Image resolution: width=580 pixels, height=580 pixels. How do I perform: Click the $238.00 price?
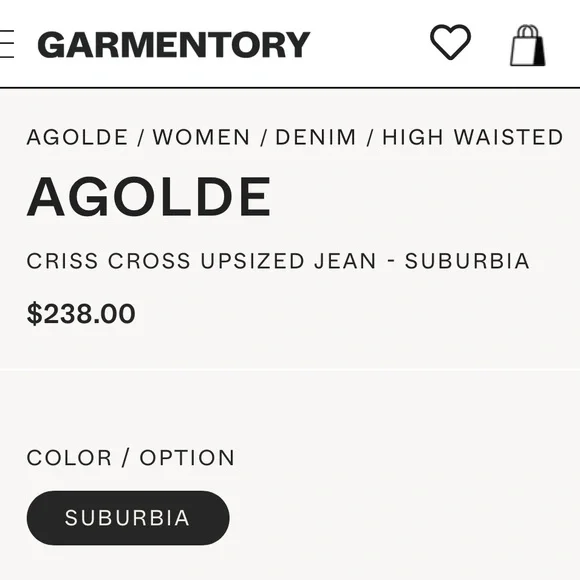[x=81, y=314]
